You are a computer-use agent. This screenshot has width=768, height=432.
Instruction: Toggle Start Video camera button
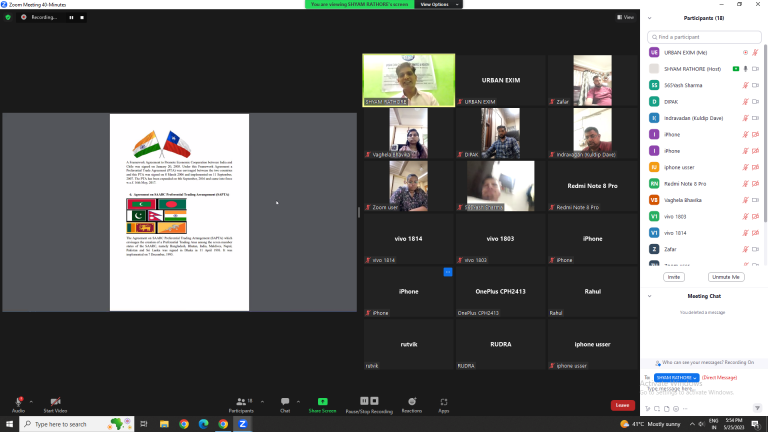(55, 402)
